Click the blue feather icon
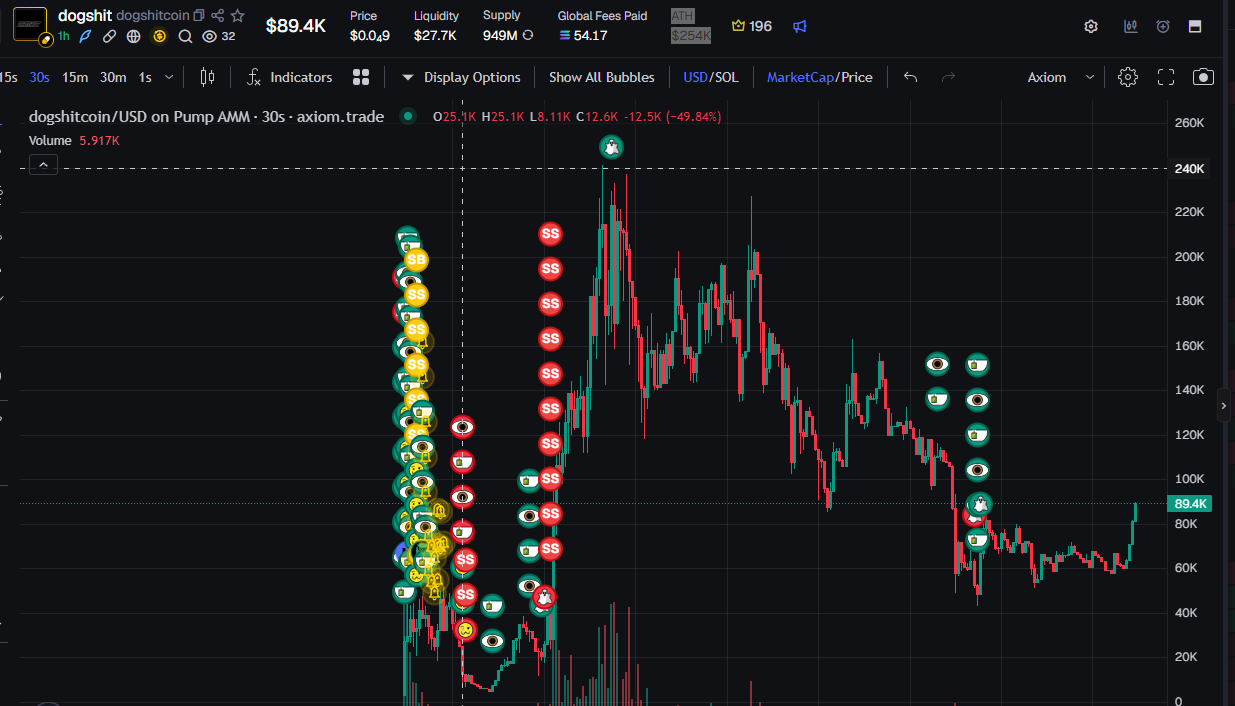The image size is (1235, 706). pos(85,36)
